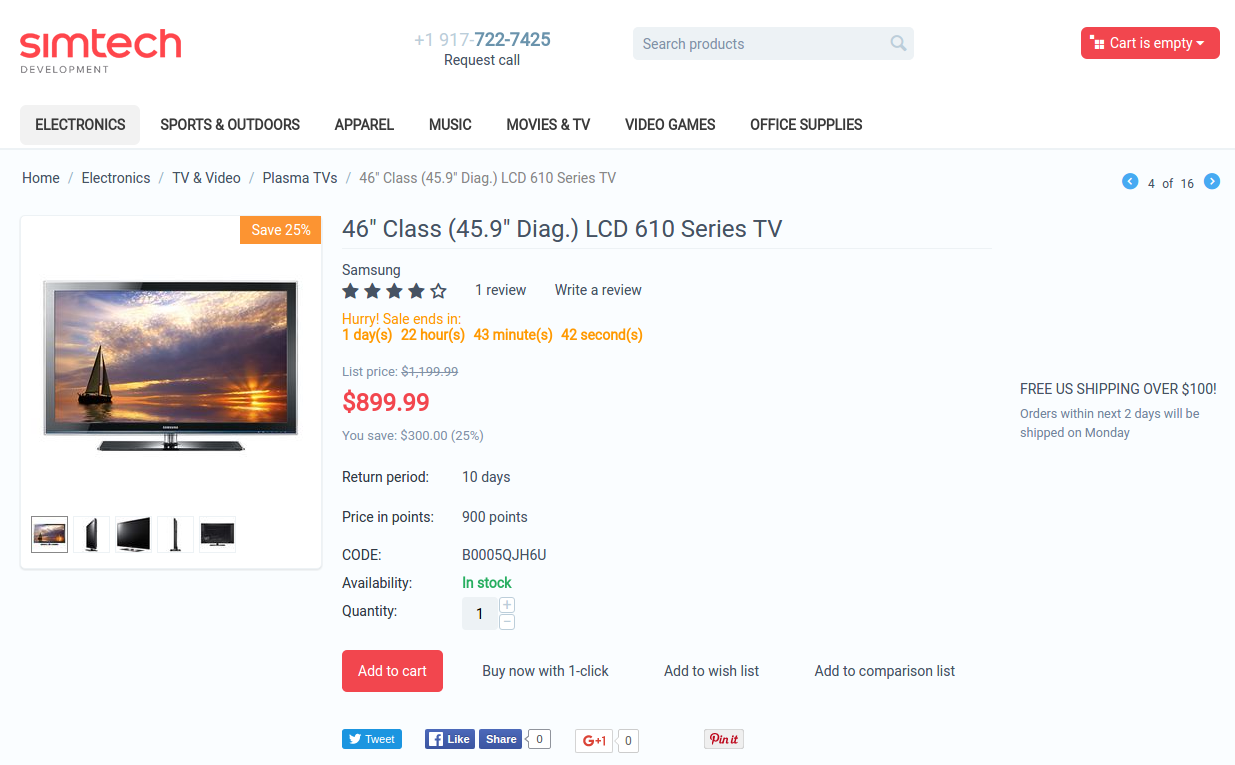Click Add to cart button
This screenshot has width=1235, height=765.
(392, 671)
